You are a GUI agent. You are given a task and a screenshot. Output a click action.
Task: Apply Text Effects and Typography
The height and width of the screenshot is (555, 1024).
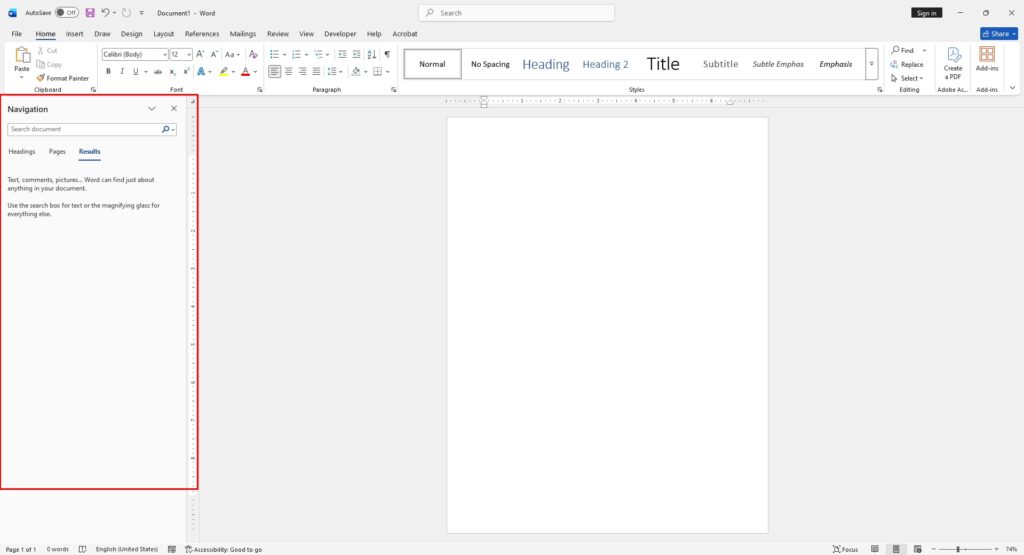point(201,72)
